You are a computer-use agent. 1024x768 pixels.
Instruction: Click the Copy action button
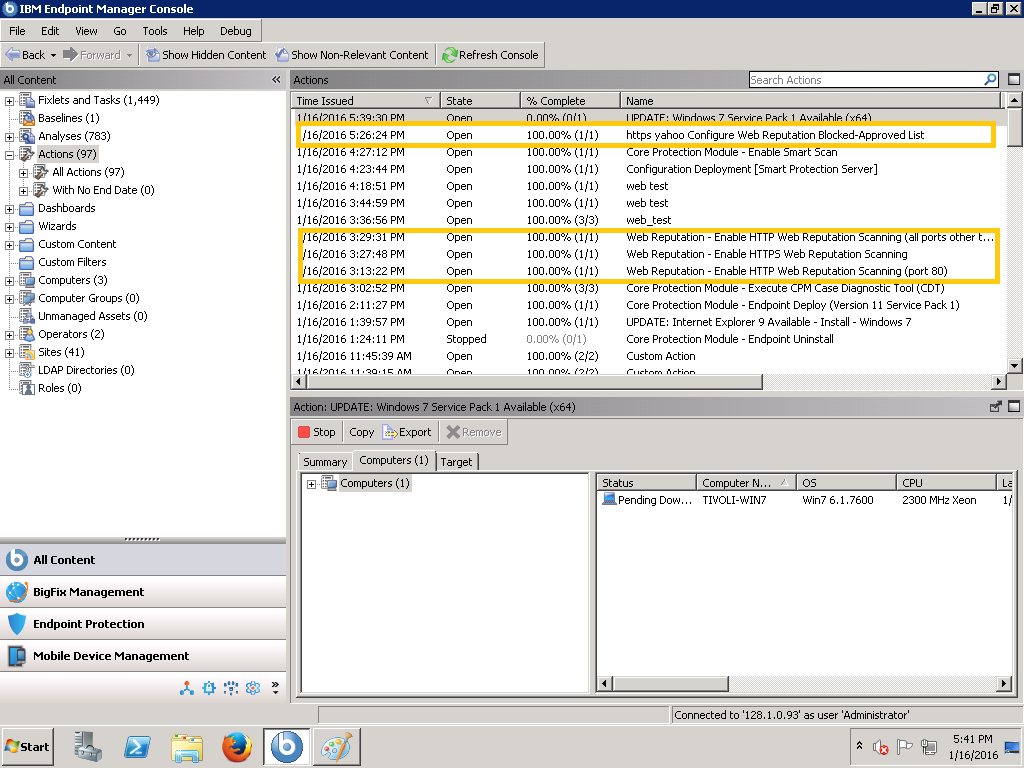pyautogui.click(x=361, y=432)
